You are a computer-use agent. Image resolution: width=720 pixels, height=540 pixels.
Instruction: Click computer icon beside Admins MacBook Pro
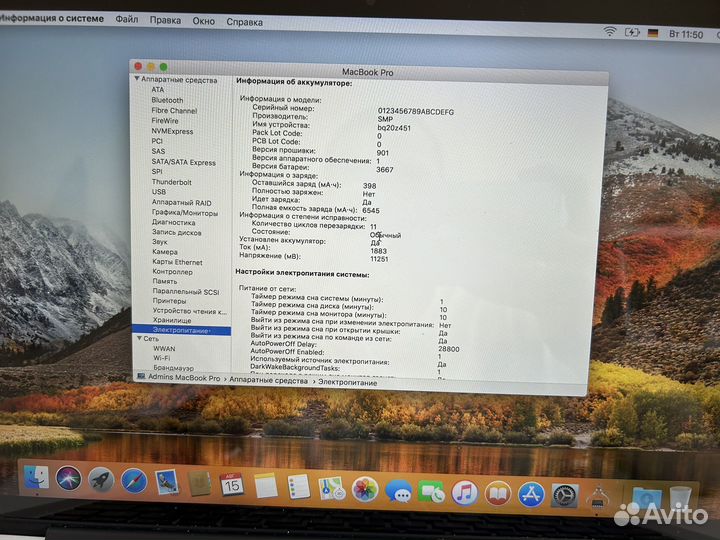pyautogui.click(x=141, y=376)
